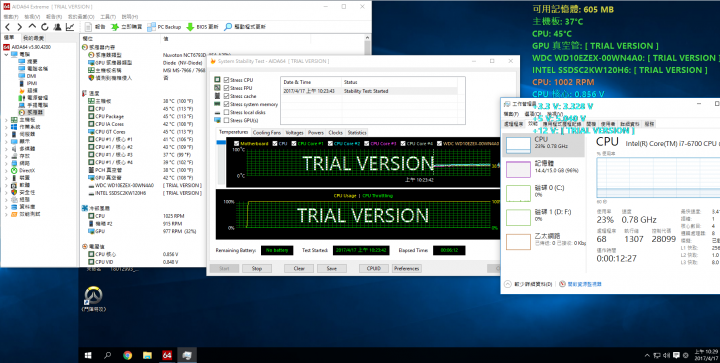
Task: Open Preferences in stability test window
Action: [x=406, y=268]
